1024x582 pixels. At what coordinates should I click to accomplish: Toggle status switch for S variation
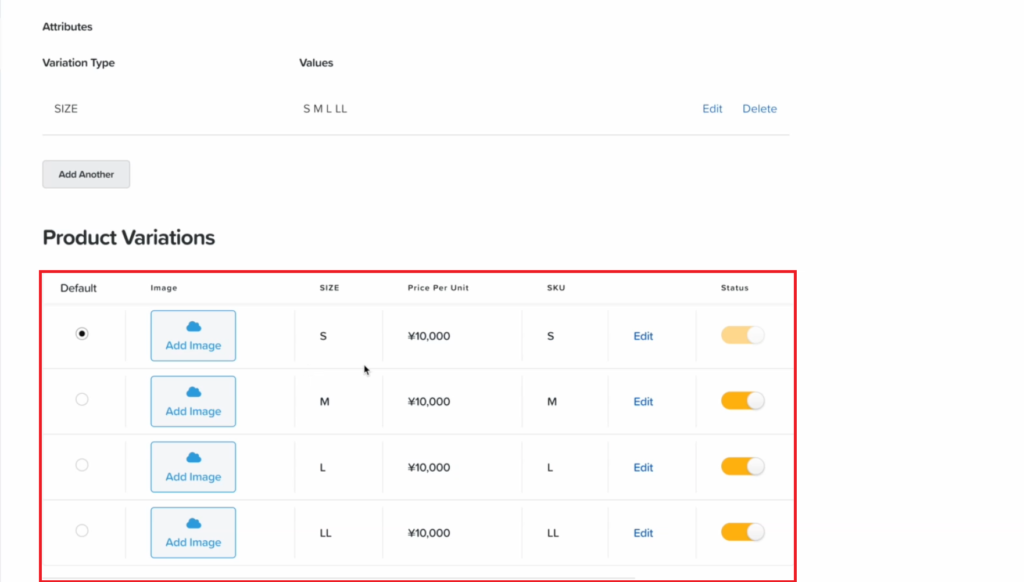click(743, 335)
